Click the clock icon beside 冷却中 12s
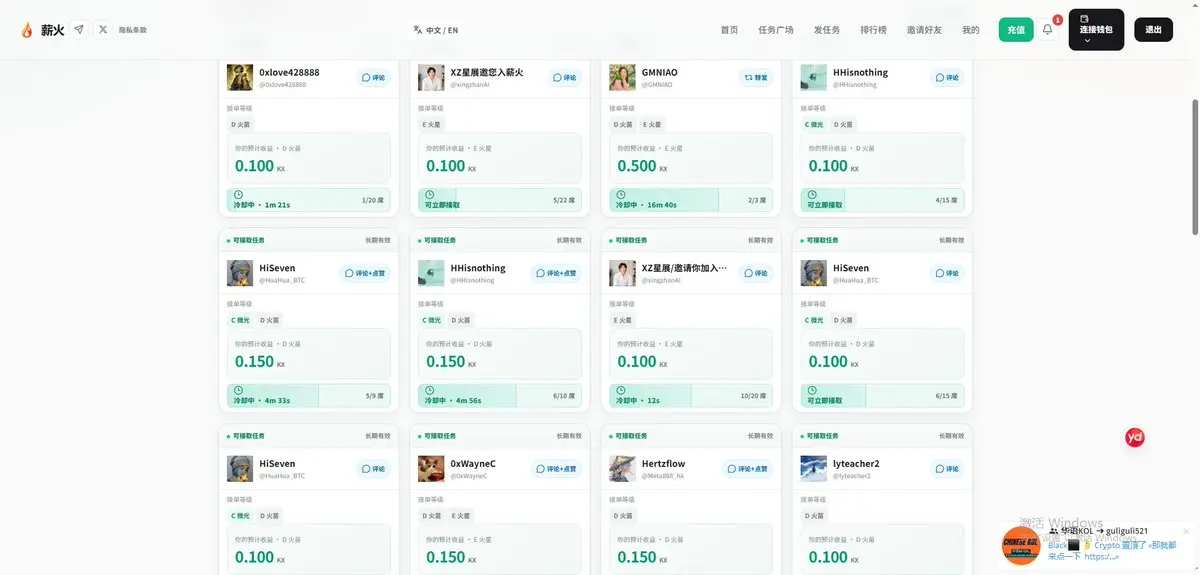Screen dimensions: 1200x575 coord(621,390)
